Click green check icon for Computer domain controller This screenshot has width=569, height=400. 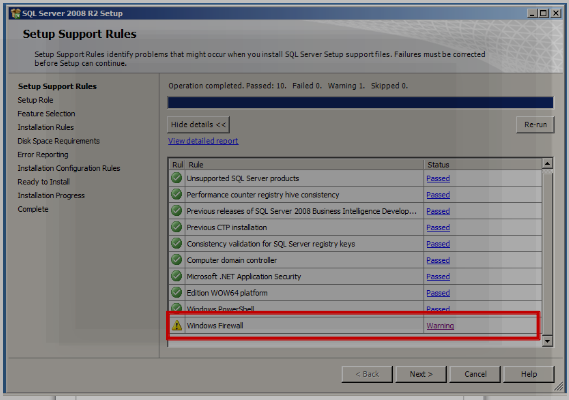(x=177, y=260)
